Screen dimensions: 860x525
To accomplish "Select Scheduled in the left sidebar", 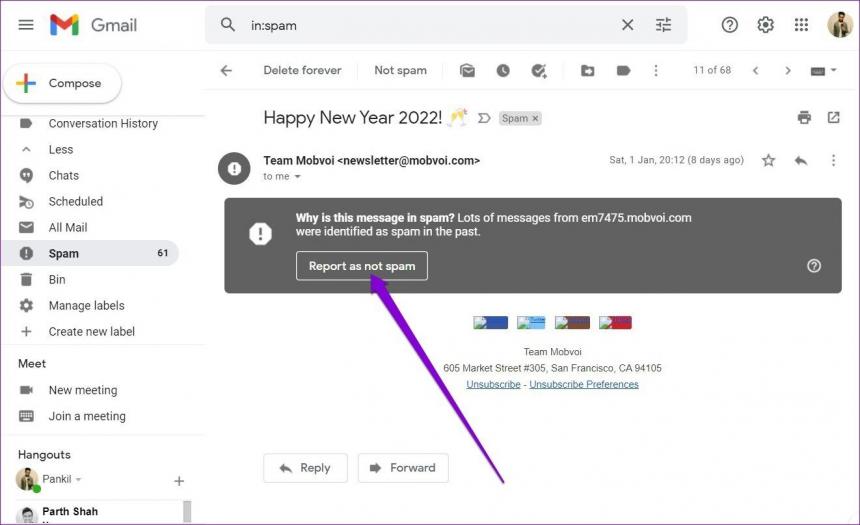I will point(76,201).
